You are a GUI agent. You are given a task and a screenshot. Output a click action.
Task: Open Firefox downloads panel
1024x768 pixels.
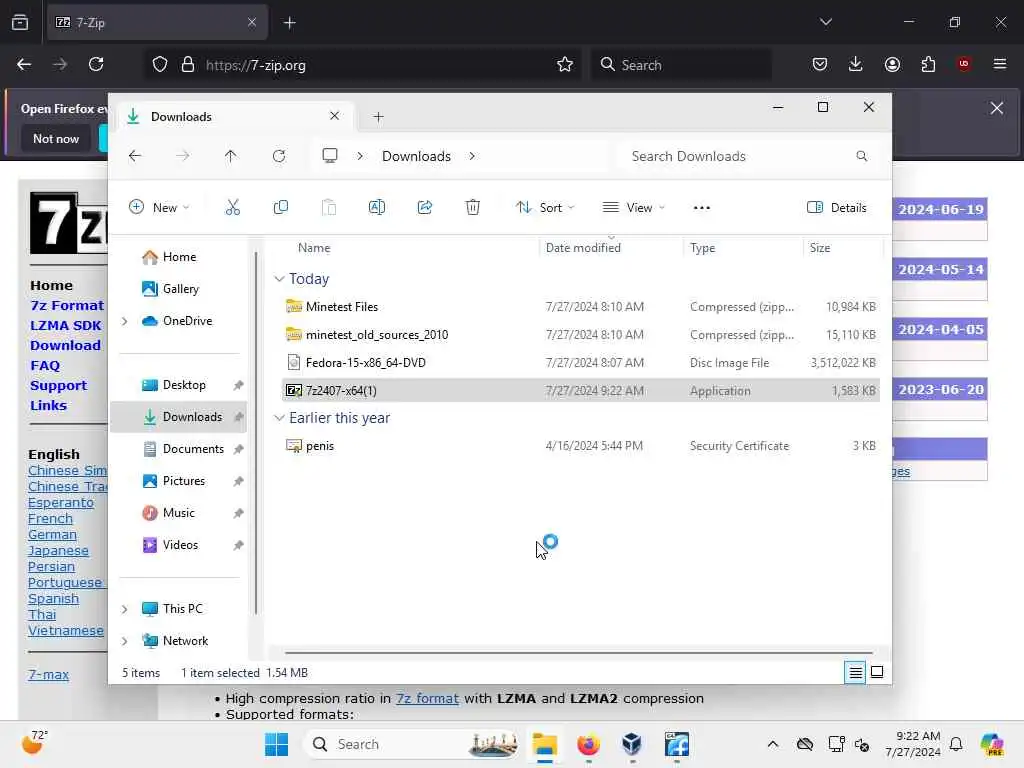856,64
